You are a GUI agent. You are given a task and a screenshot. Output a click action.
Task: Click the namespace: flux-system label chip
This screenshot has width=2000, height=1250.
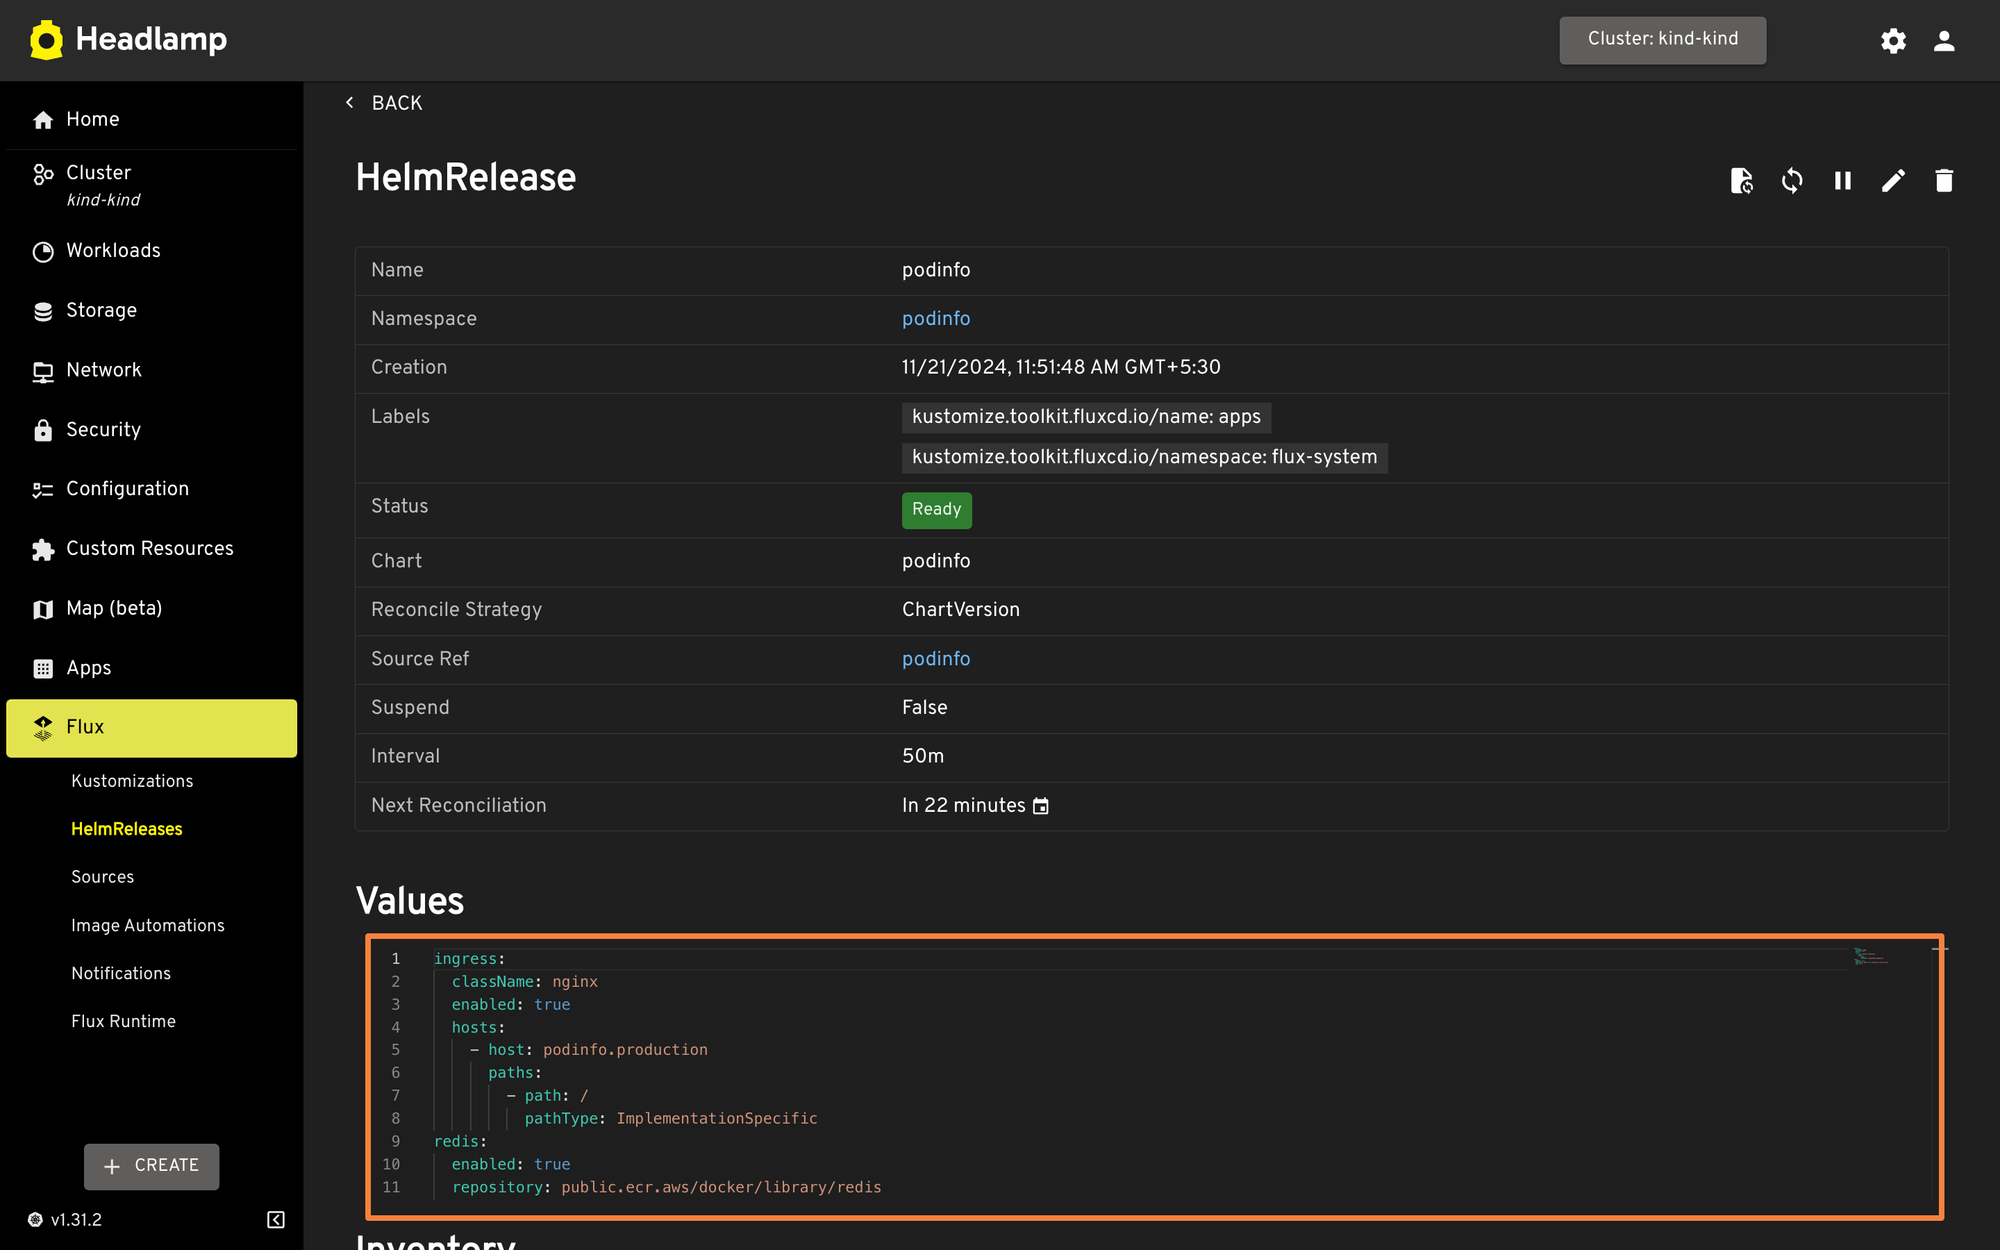point(1144,458)
